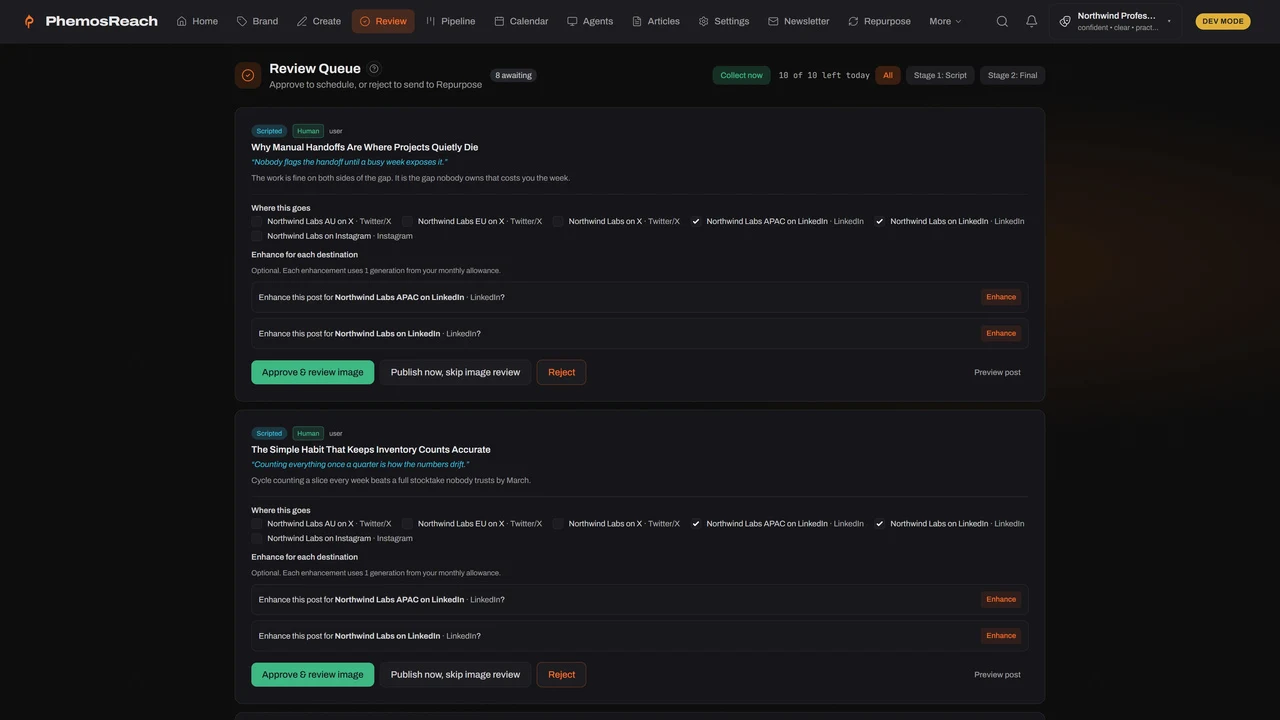The width and height of the screenshot is (1280, 720).
Task: Check Northwind Labs on X for Inventory Counts post
Action: point(558,524)
